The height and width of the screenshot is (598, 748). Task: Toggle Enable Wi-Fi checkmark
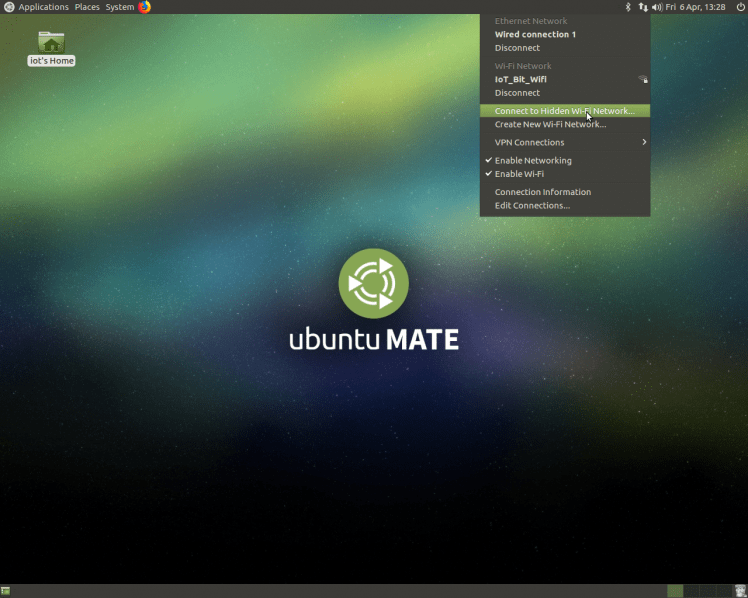click(488, 174)
